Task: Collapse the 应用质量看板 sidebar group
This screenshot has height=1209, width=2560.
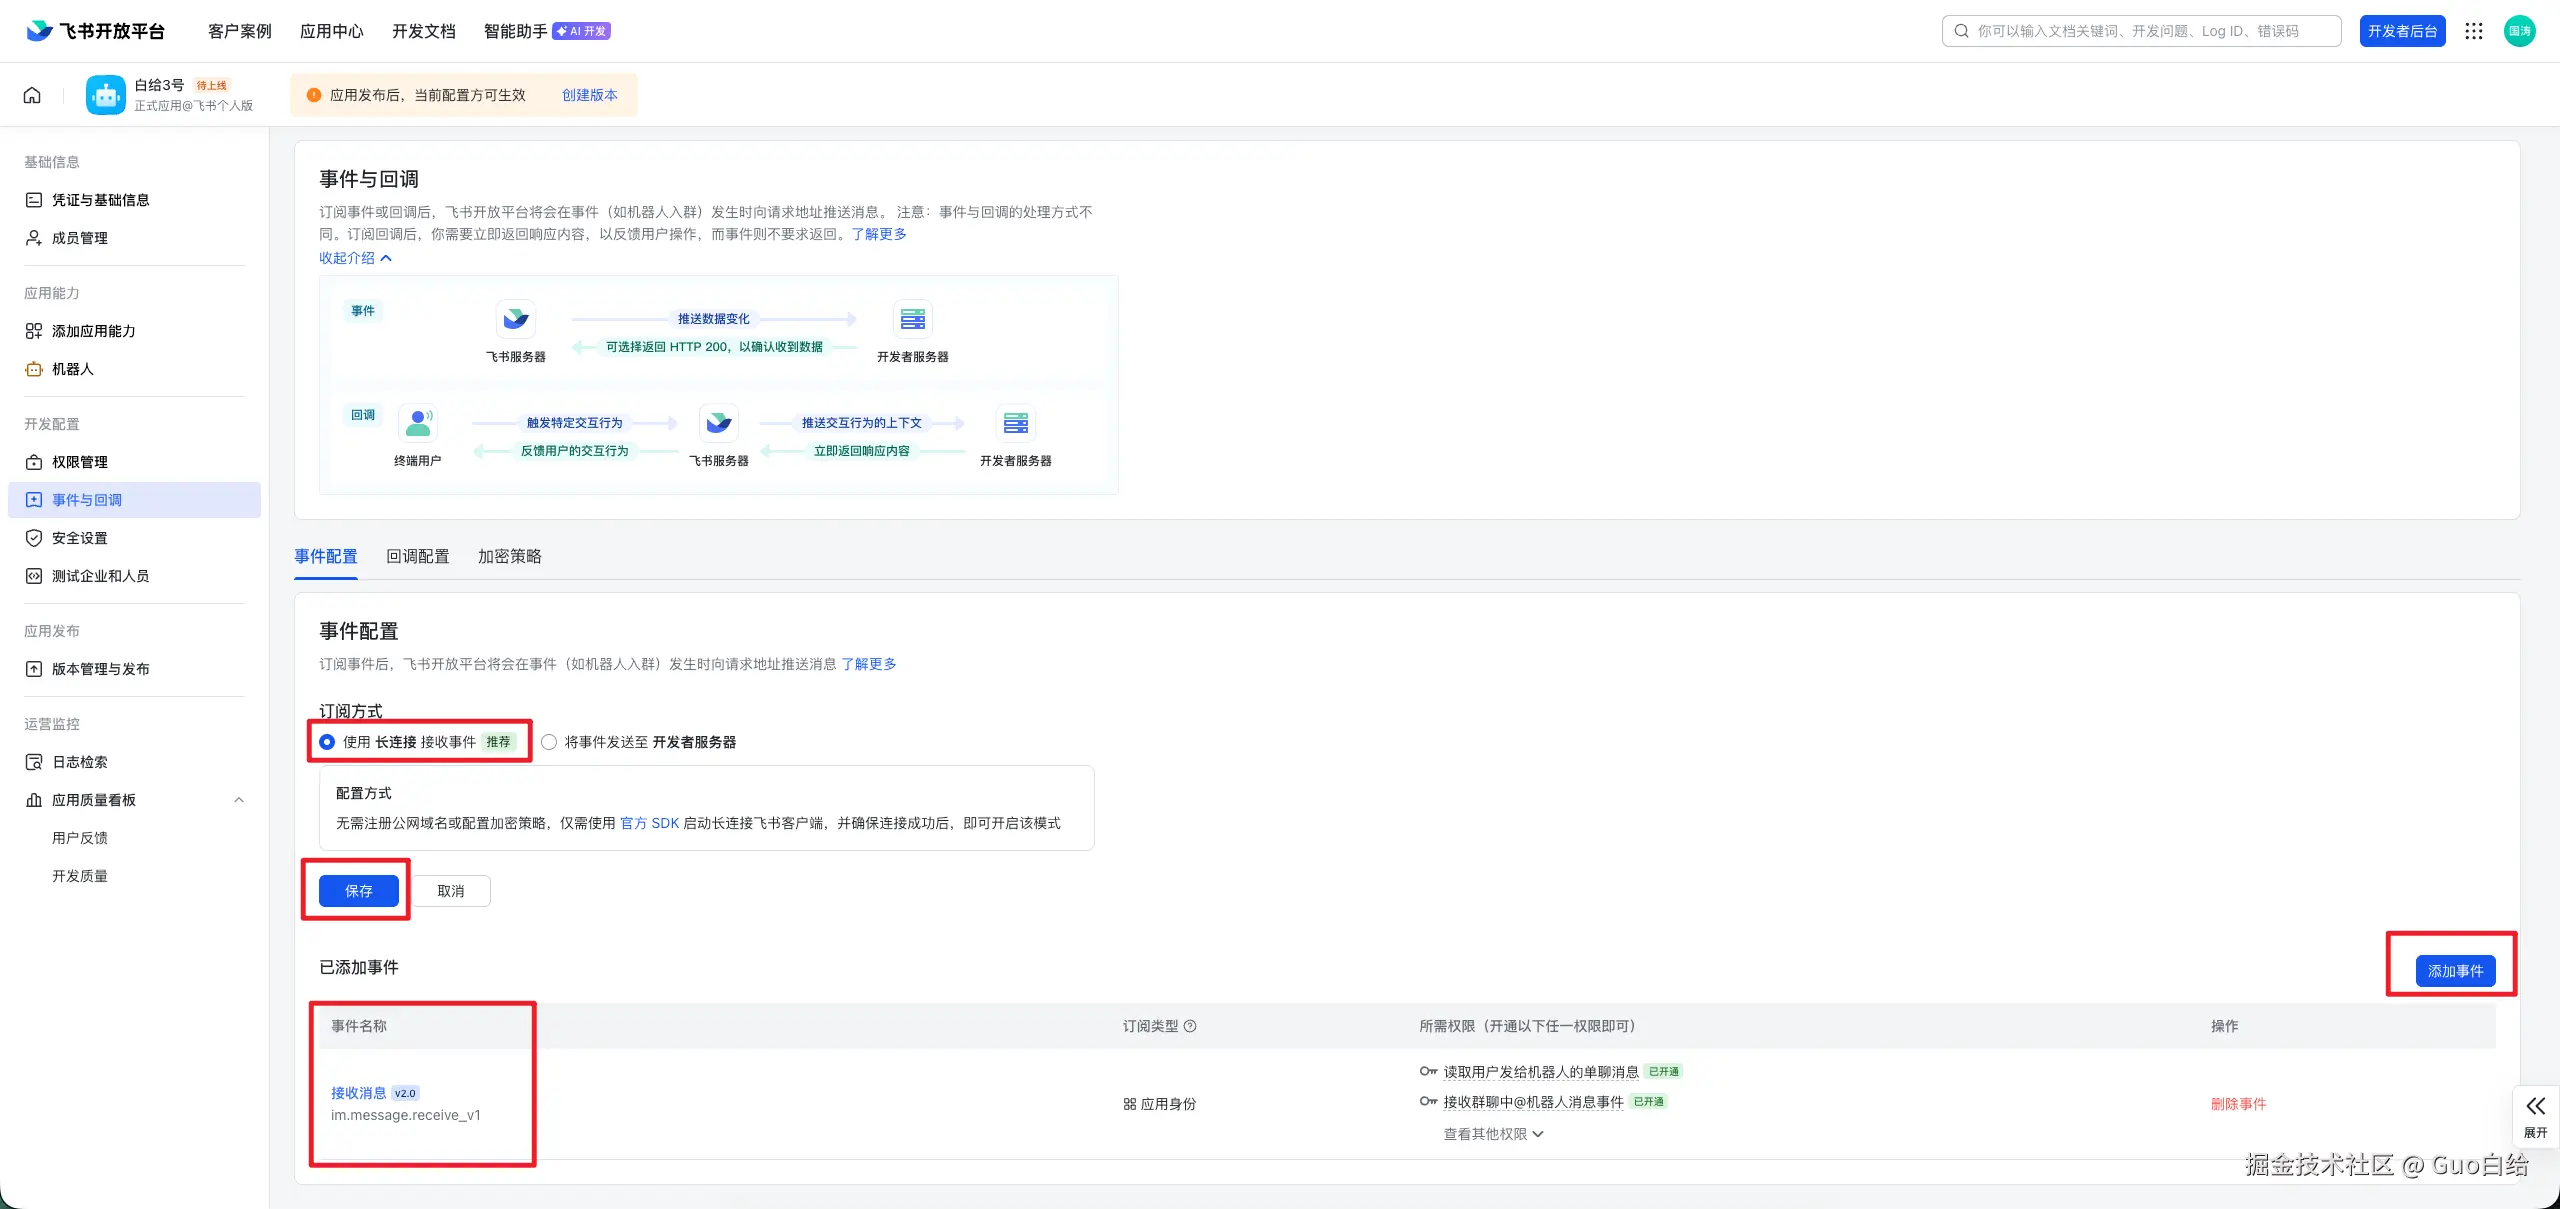Action: tap(239, 800)
